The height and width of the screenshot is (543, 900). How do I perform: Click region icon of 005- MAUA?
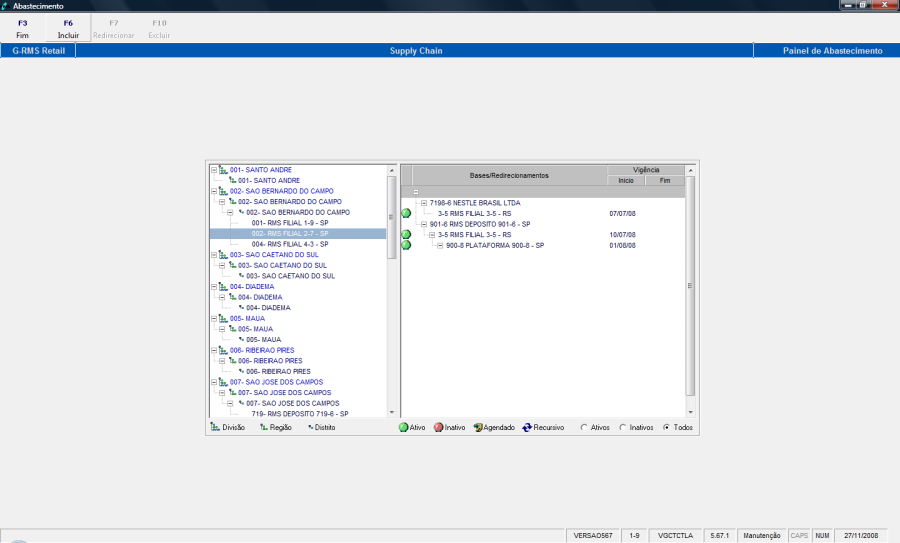click(232, 329)
